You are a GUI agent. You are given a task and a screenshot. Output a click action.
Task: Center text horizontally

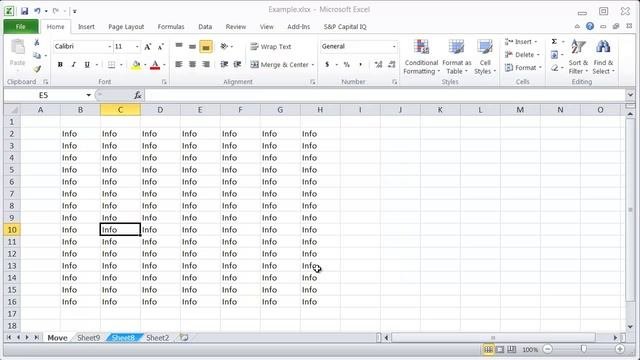(x=192, y=64)
